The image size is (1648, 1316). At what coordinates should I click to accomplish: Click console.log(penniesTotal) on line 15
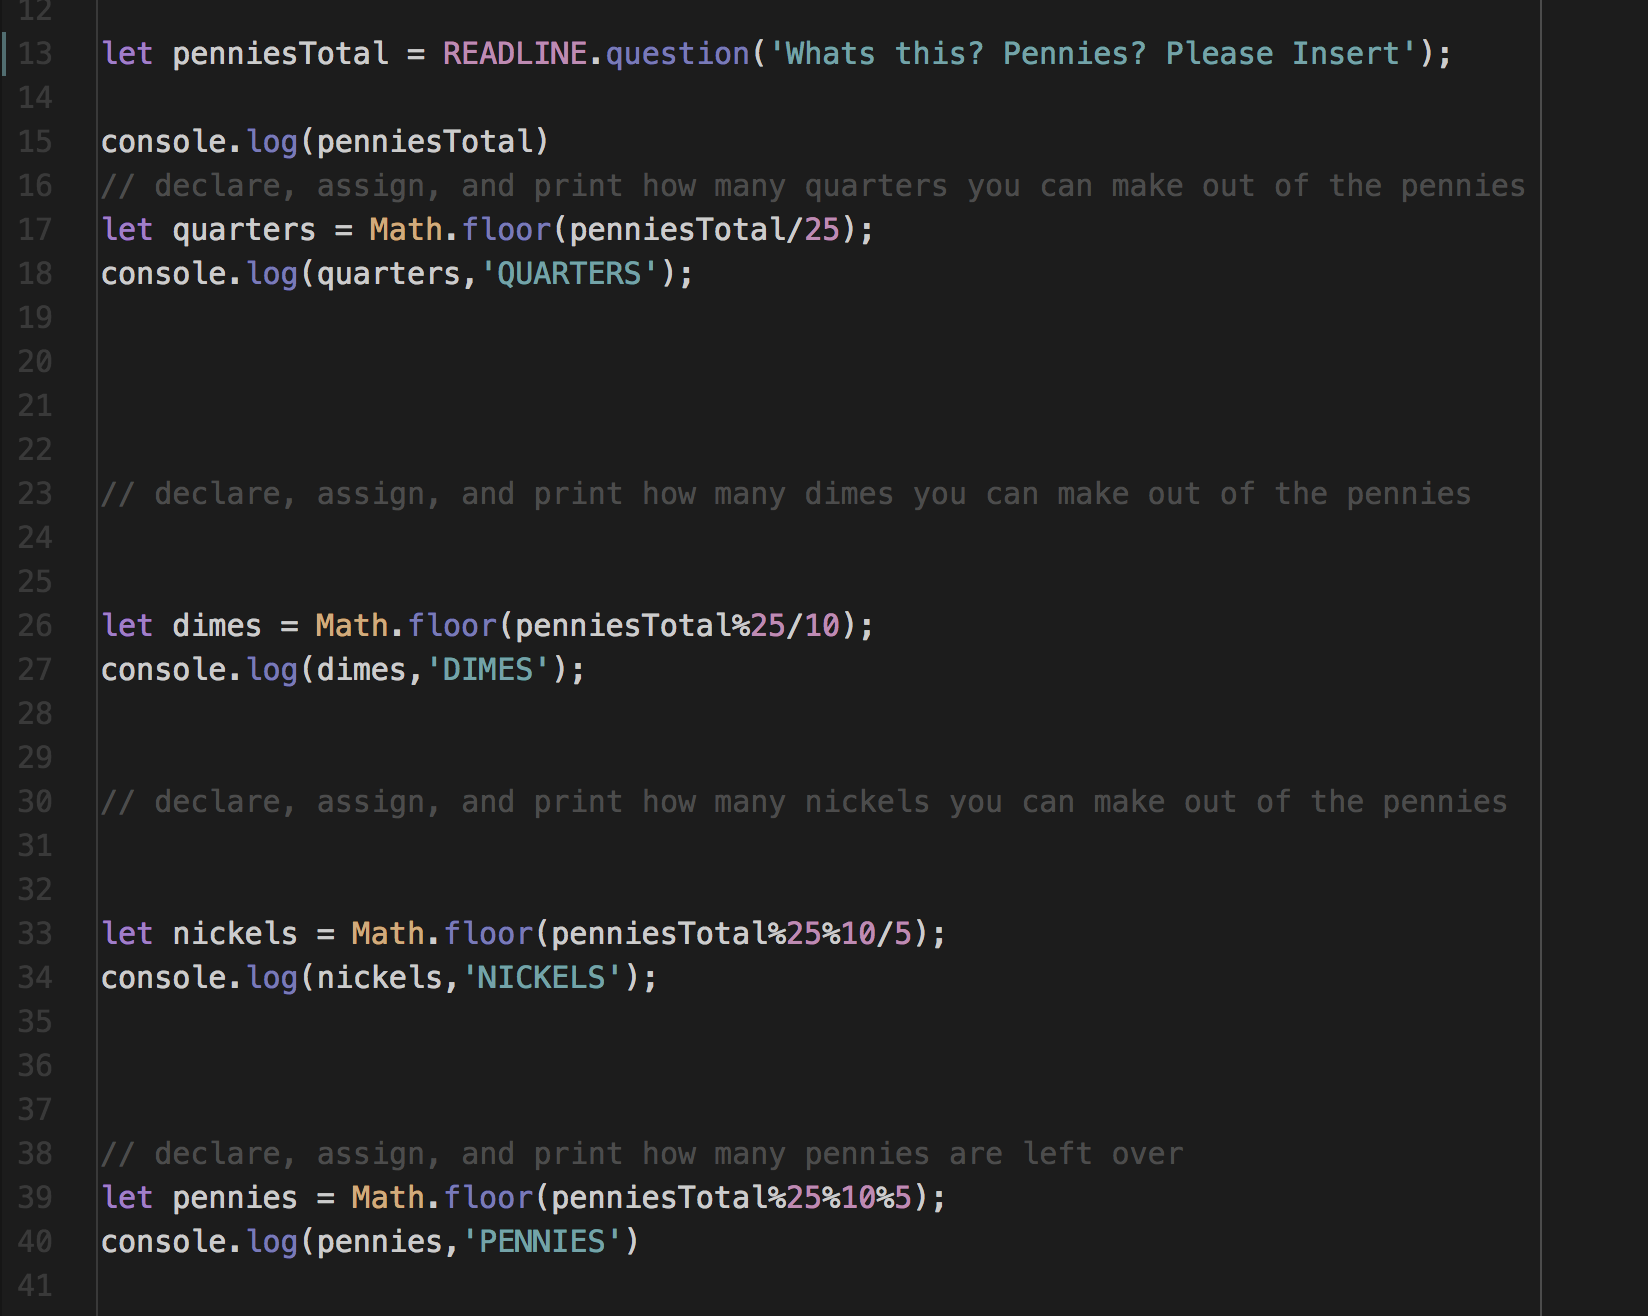click(x=325, y=141)
